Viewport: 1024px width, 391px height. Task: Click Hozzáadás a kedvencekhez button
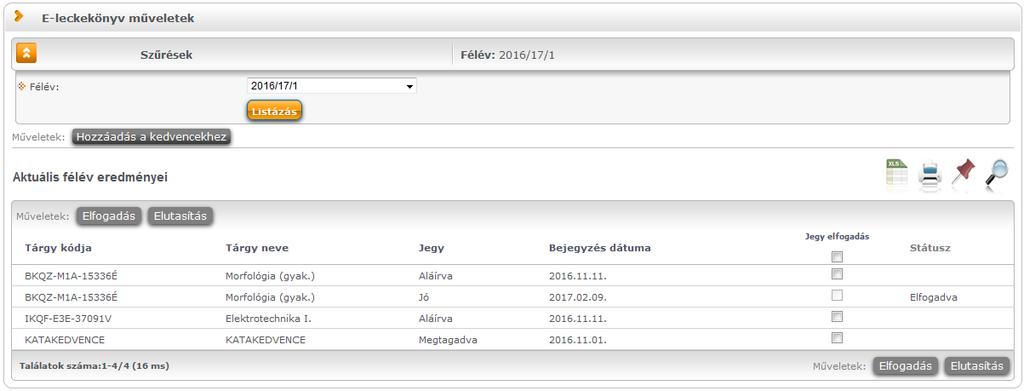(x=151, y=137)
